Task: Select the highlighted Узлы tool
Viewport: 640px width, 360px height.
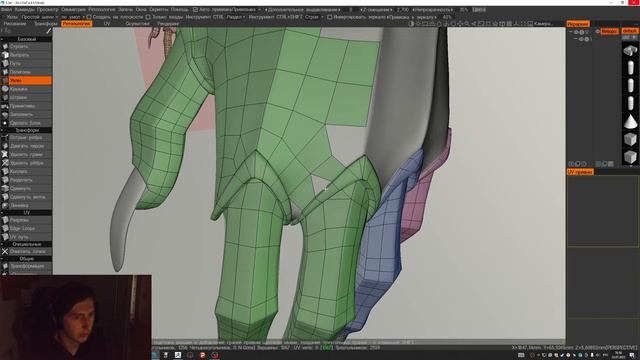Action: click(x=26, y=80)
